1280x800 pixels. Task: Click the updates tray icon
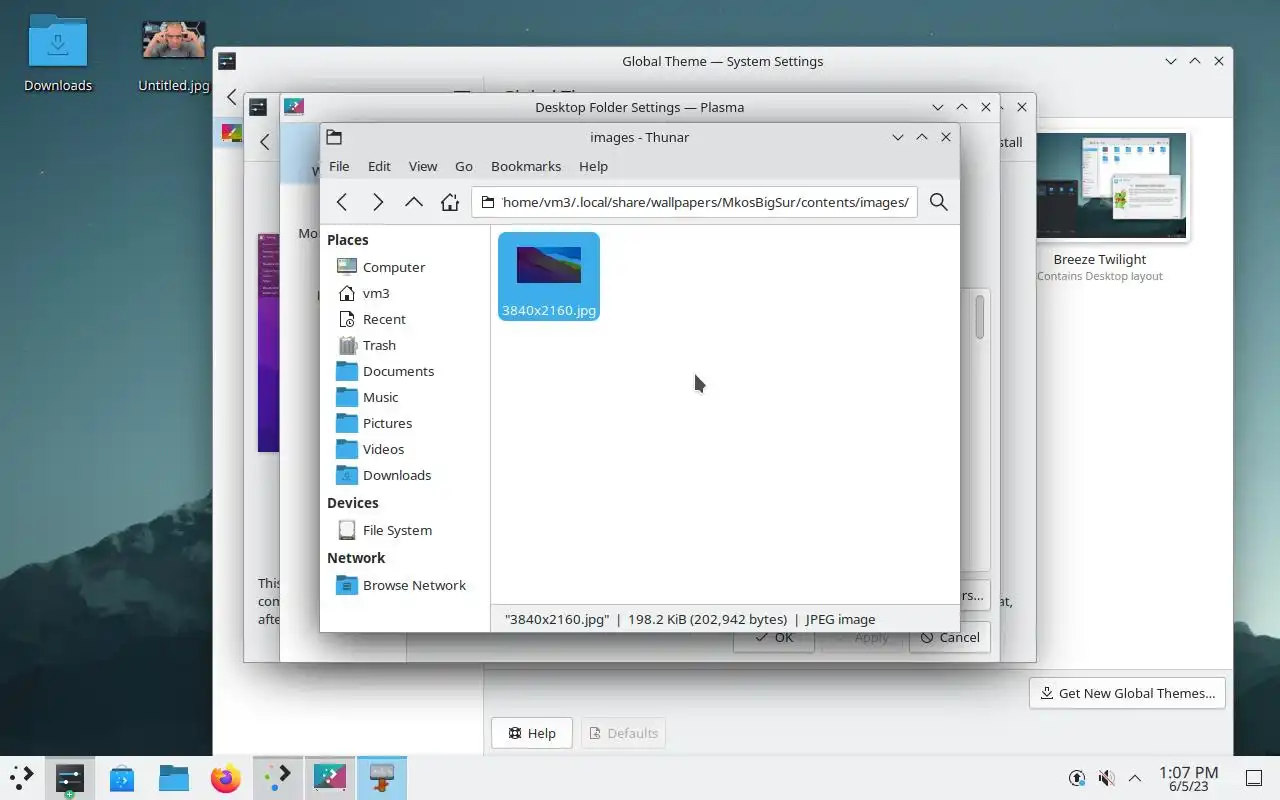pos(1077,777)
